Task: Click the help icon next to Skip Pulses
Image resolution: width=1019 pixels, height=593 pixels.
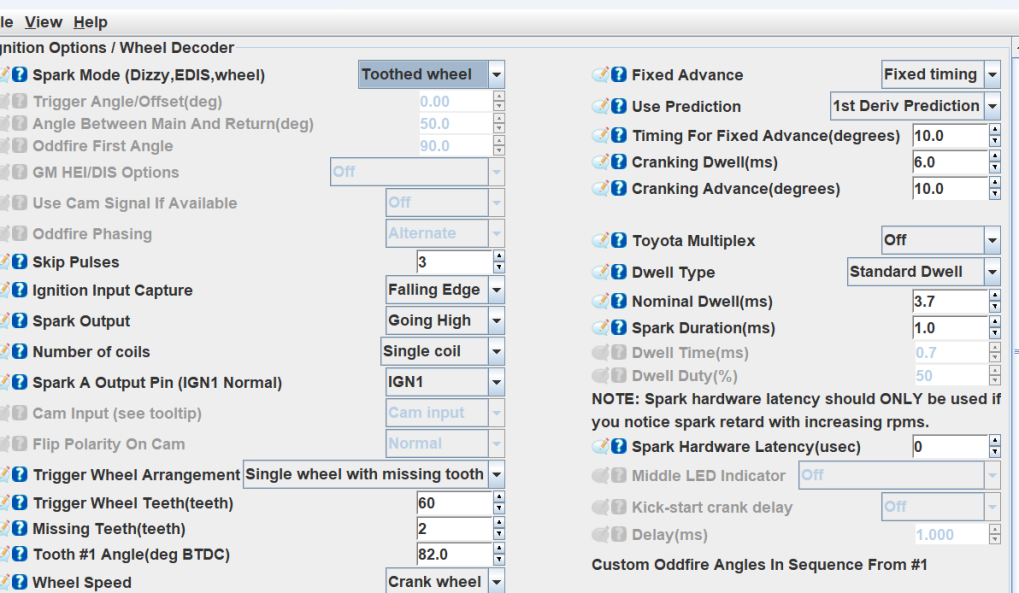Action: 20,262
